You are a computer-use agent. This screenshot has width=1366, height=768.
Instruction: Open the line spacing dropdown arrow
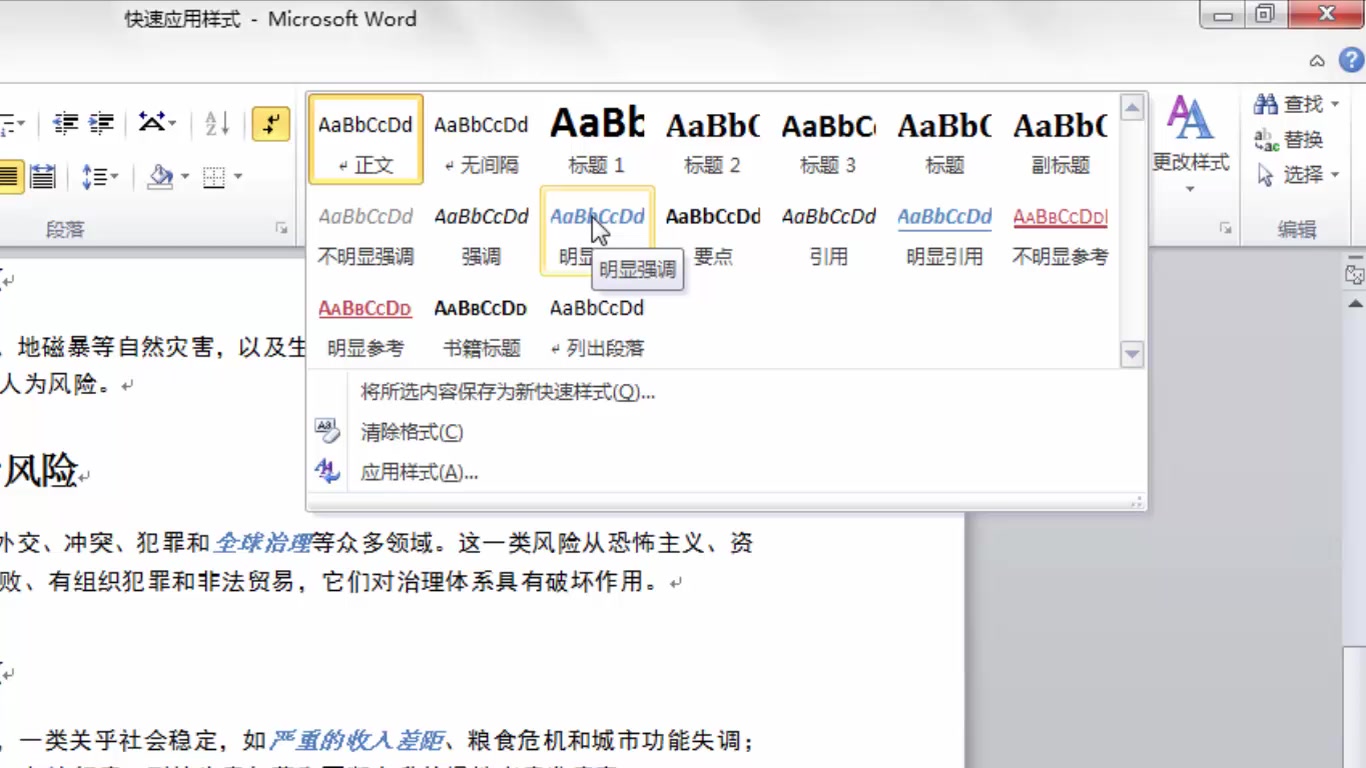[x=114, y=177]
